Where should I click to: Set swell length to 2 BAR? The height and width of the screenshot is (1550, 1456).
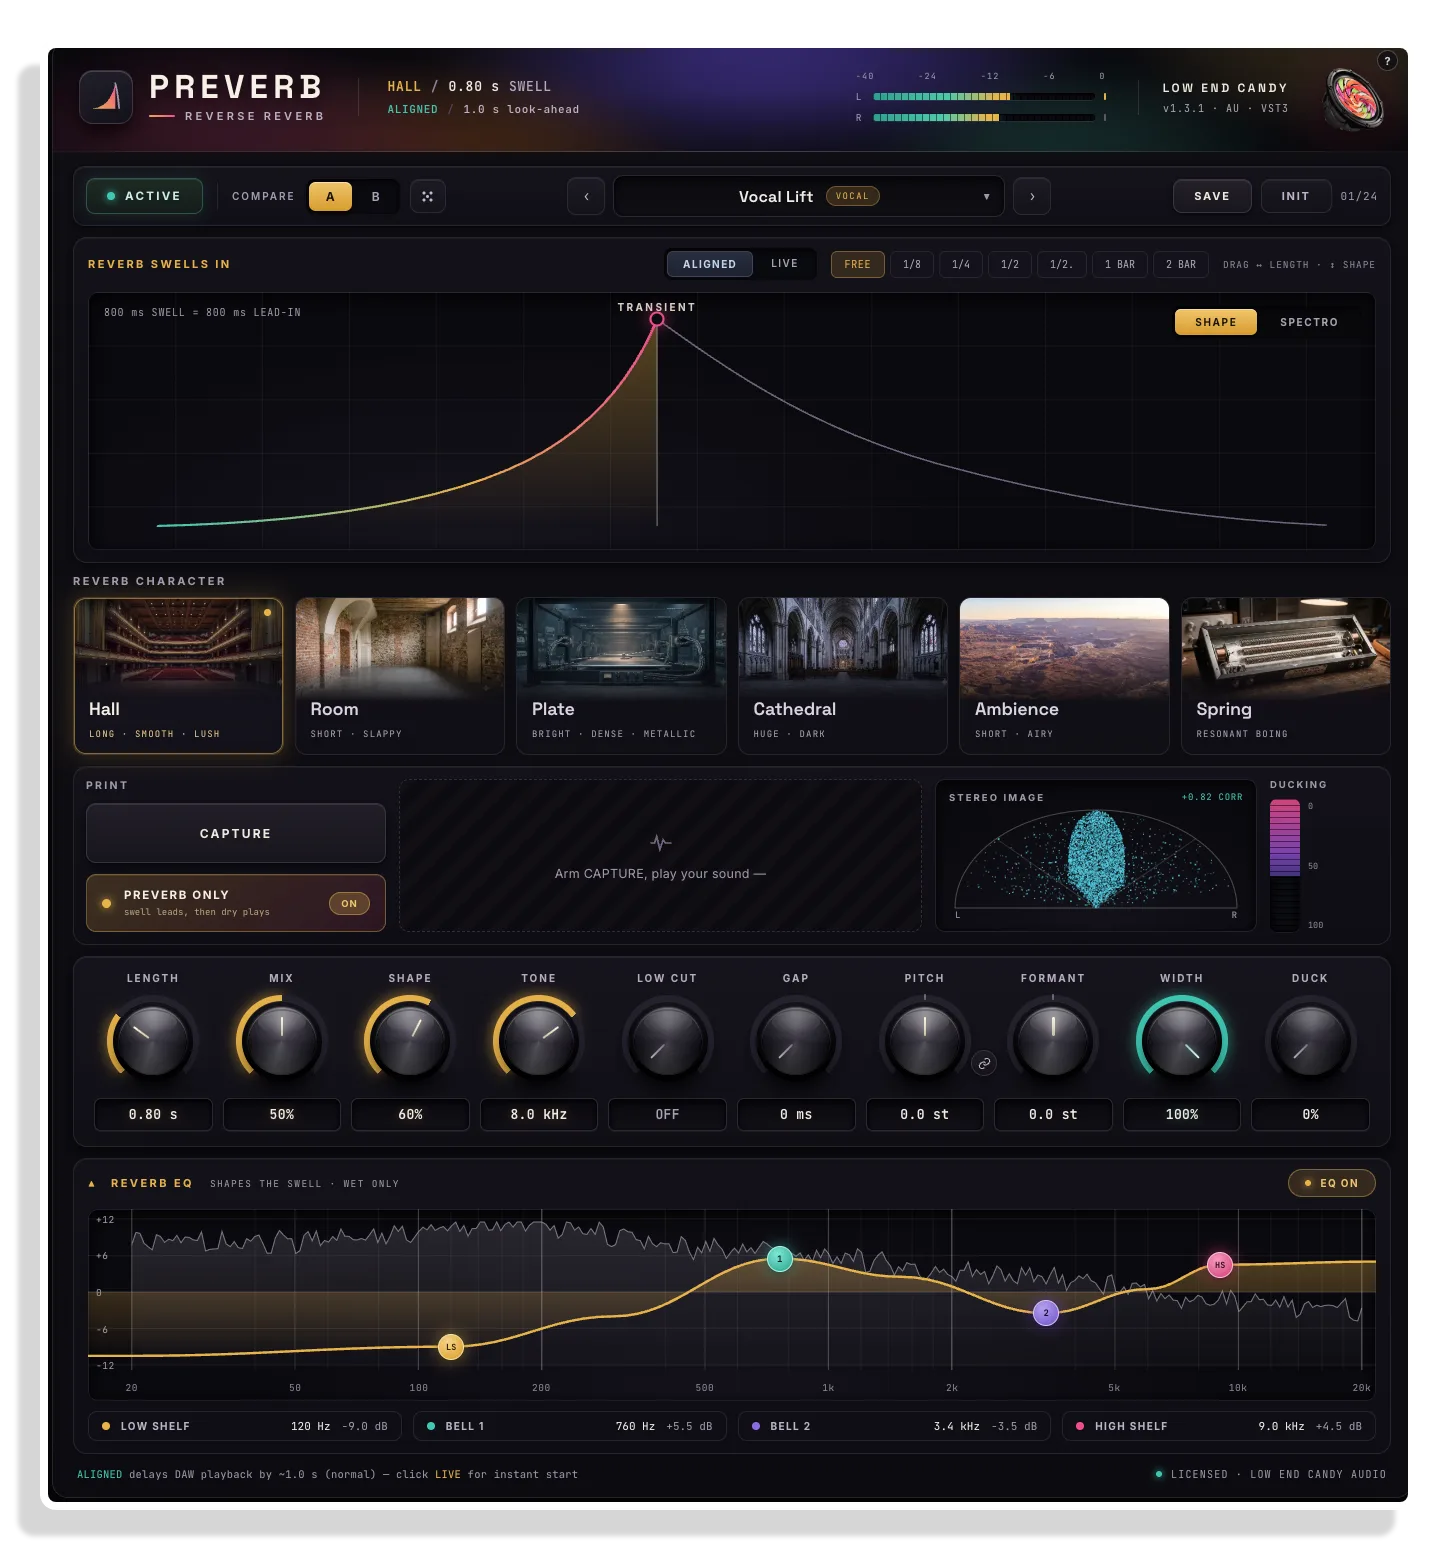(1181, 264)
